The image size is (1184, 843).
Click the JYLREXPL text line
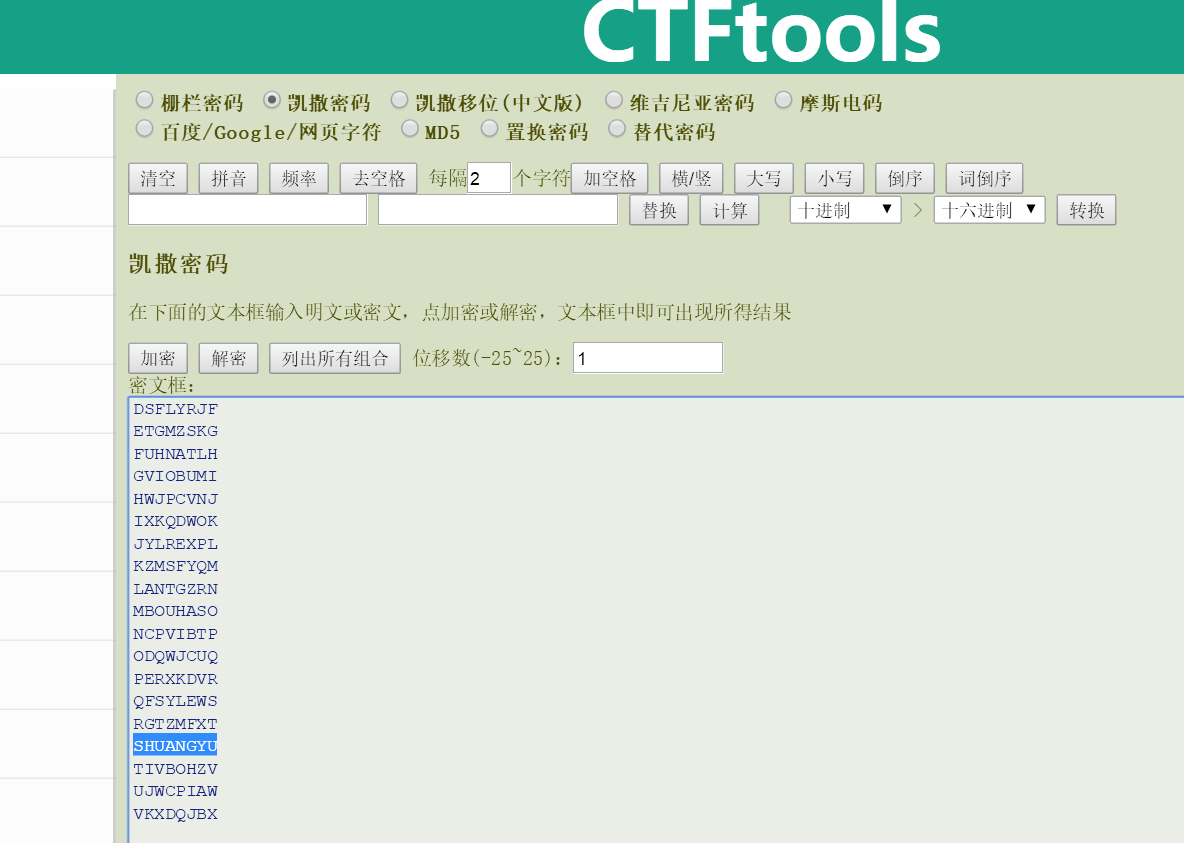pyautogui.click(x=175, y=544)
